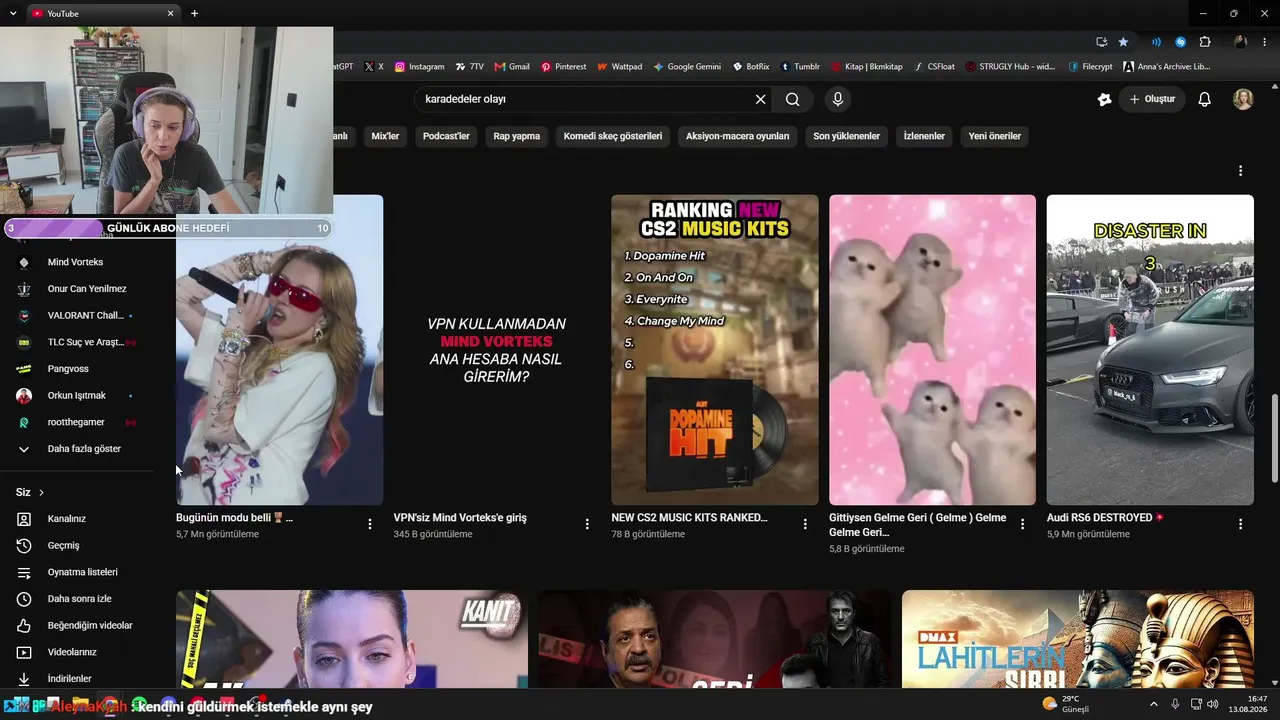Open the Gmail bookmark

tap(512, 67)
